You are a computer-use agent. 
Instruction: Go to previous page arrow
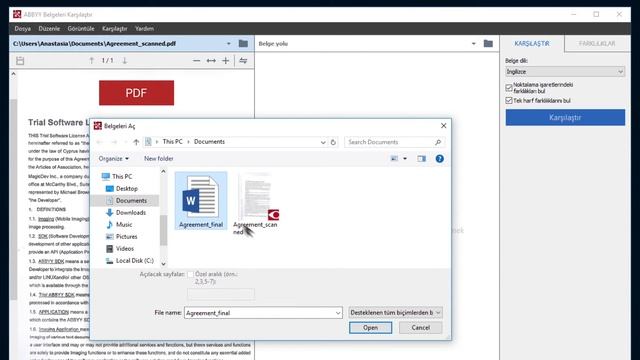91,60
